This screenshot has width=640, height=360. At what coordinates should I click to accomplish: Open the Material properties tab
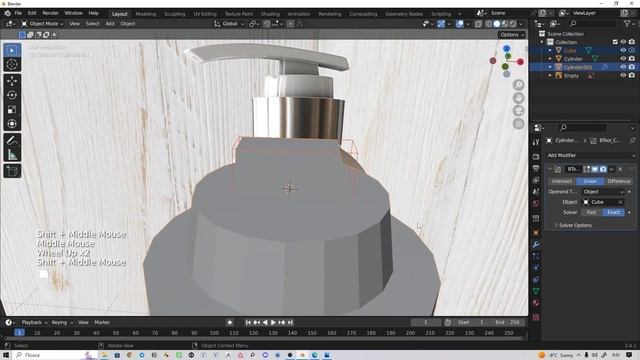[536, 303]
